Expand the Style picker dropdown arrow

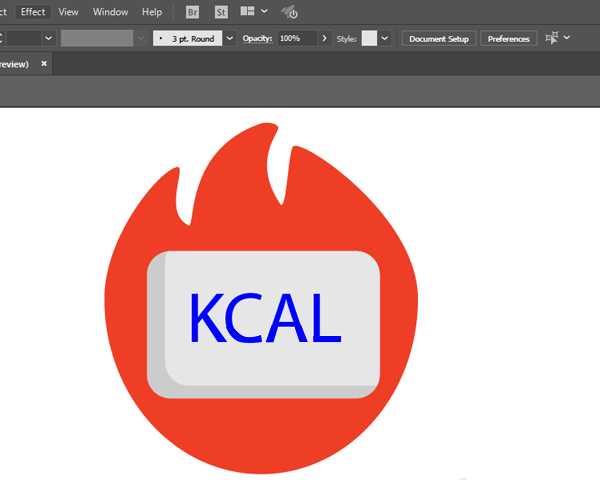pos(385,38)
